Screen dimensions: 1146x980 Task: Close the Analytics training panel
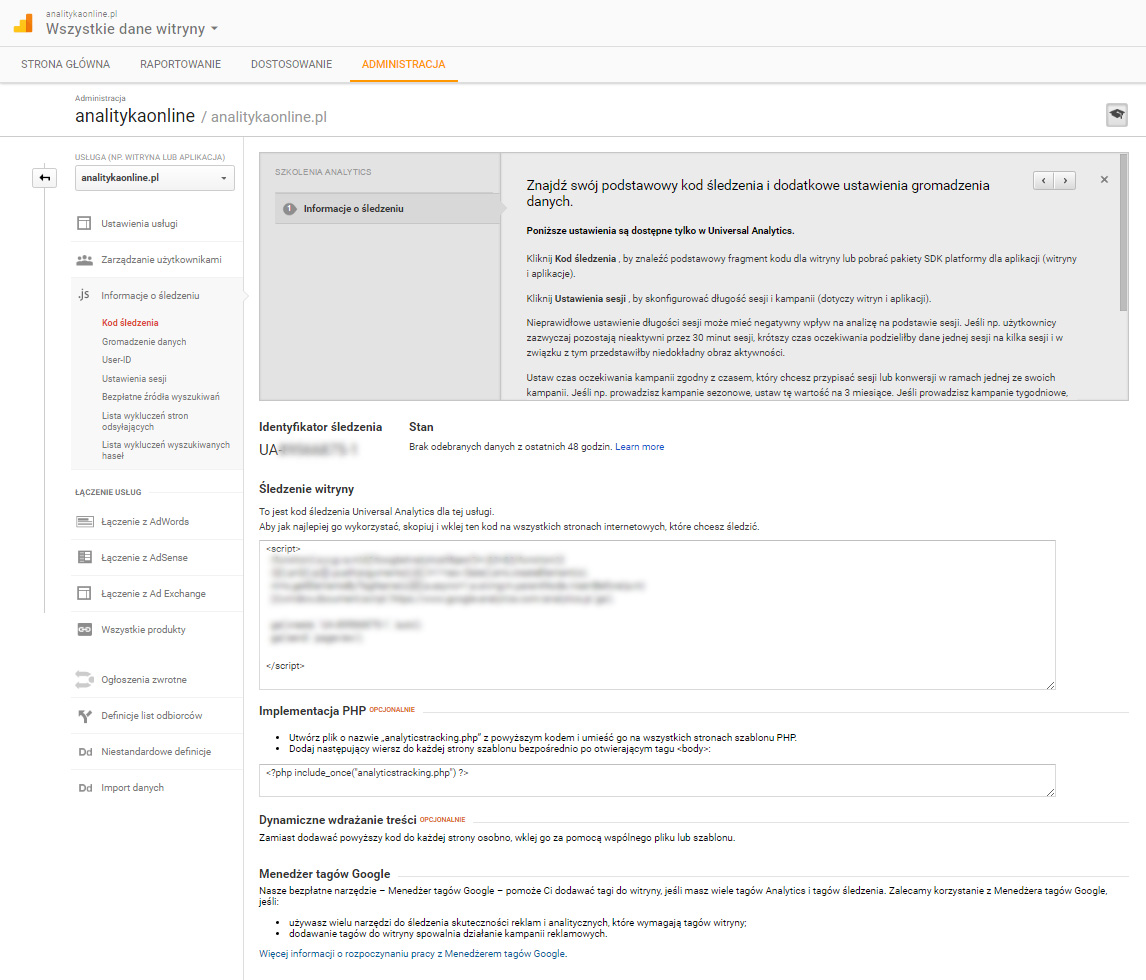1104,180
